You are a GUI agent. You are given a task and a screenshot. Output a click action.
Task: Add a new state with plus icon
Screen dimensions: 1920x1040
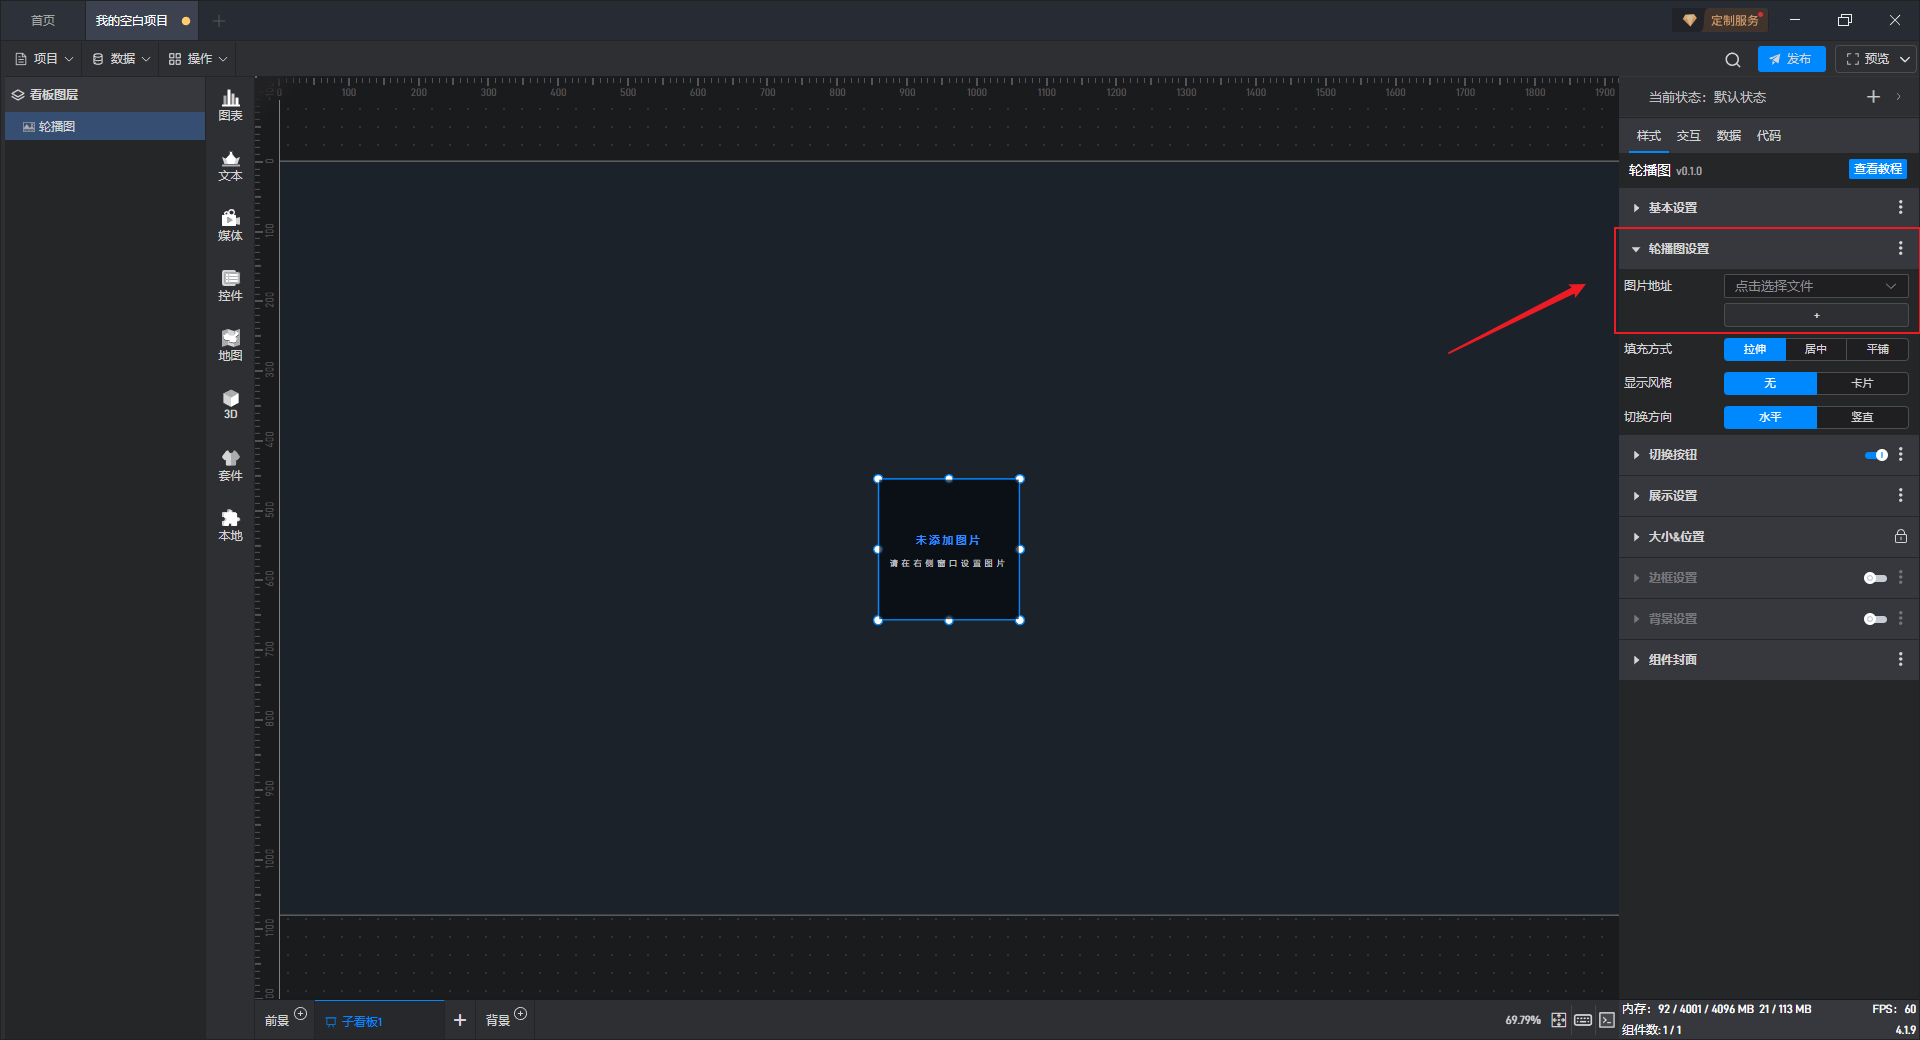point(1873,97)
